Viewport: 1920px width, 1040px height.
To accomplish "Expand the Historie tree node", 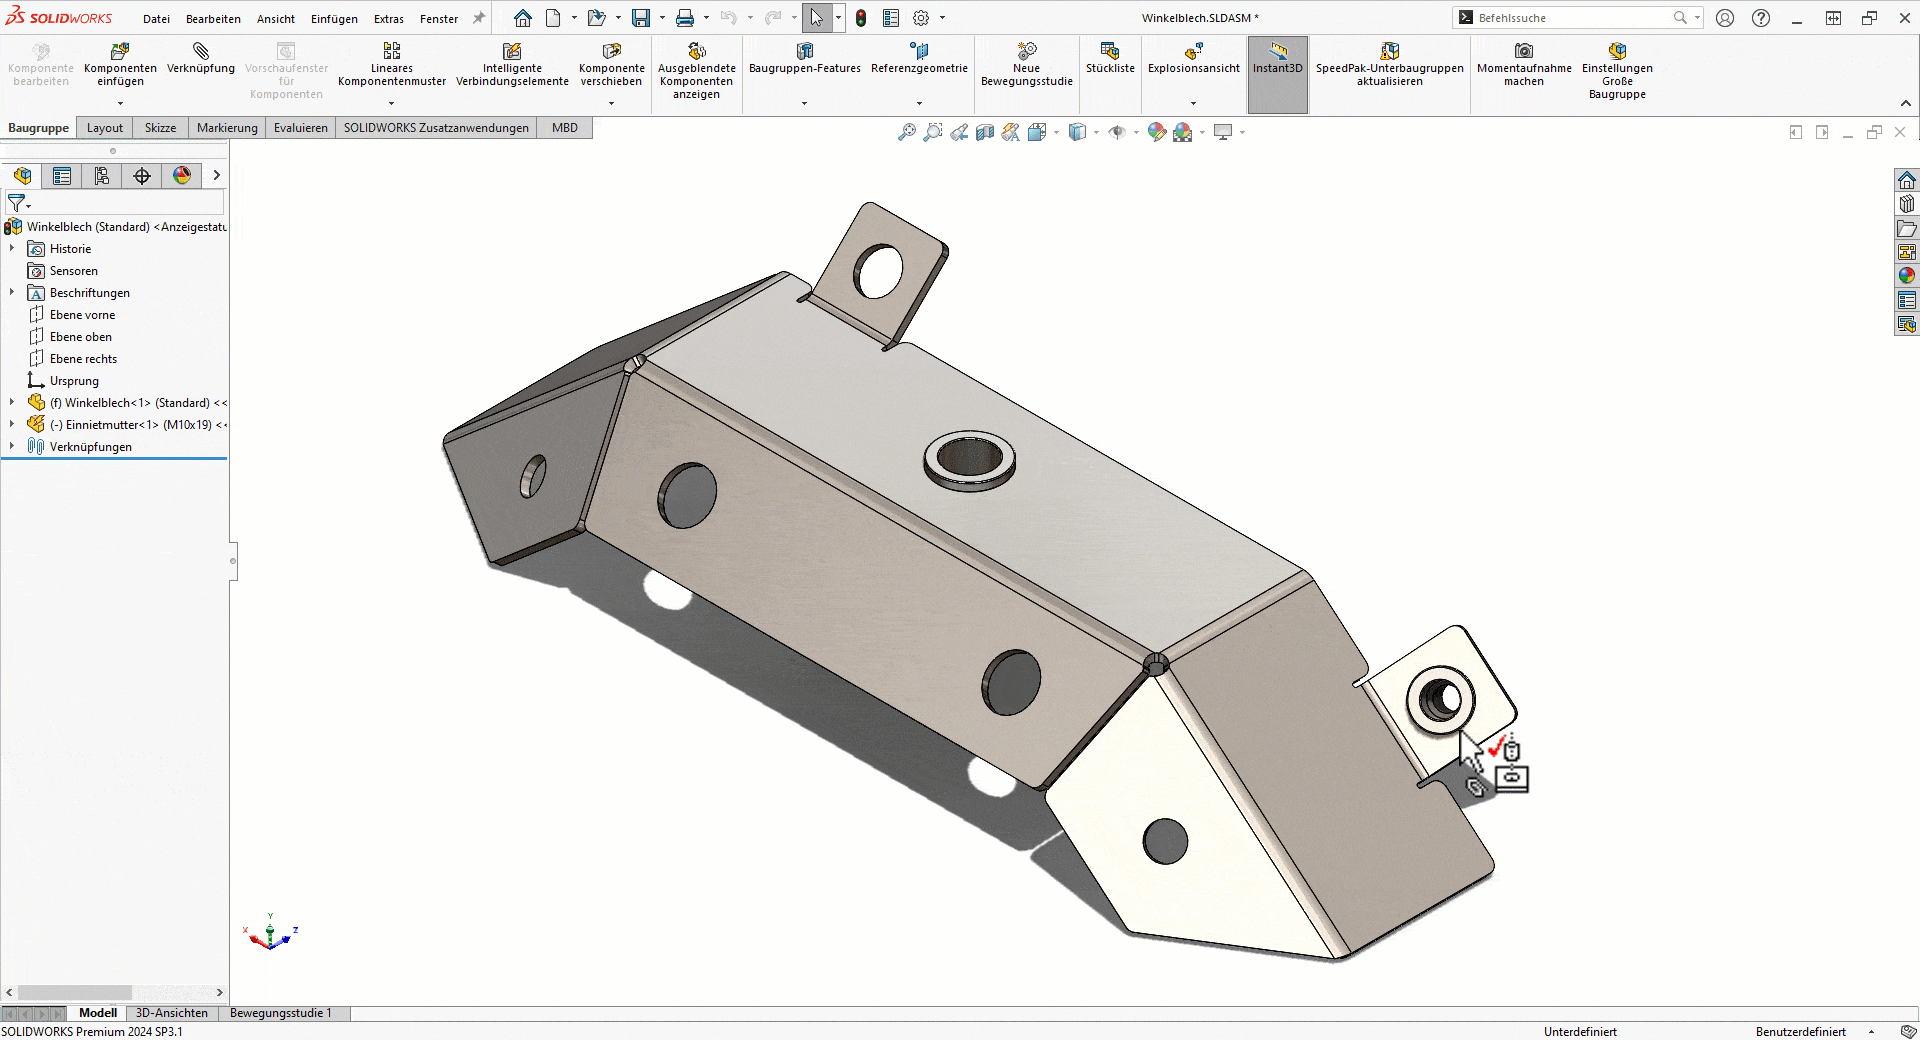I will pyautogui.click(x=12, y=249).
